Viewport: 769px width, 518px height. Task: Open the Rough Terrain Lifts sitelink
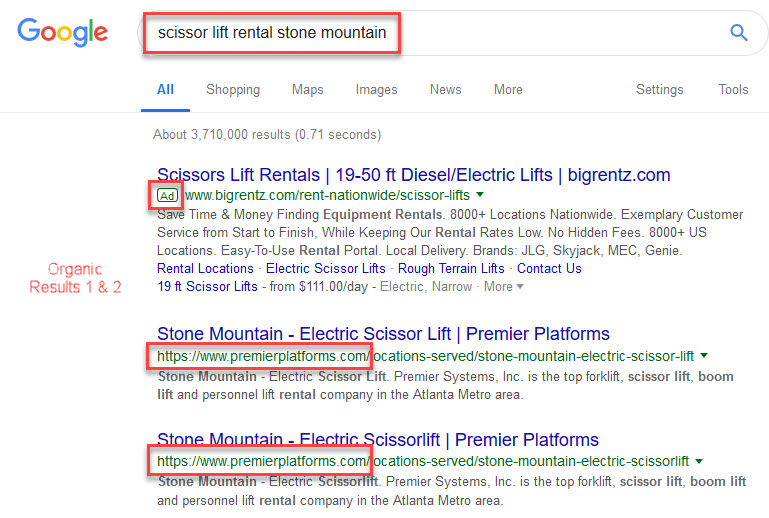(451, 269)
